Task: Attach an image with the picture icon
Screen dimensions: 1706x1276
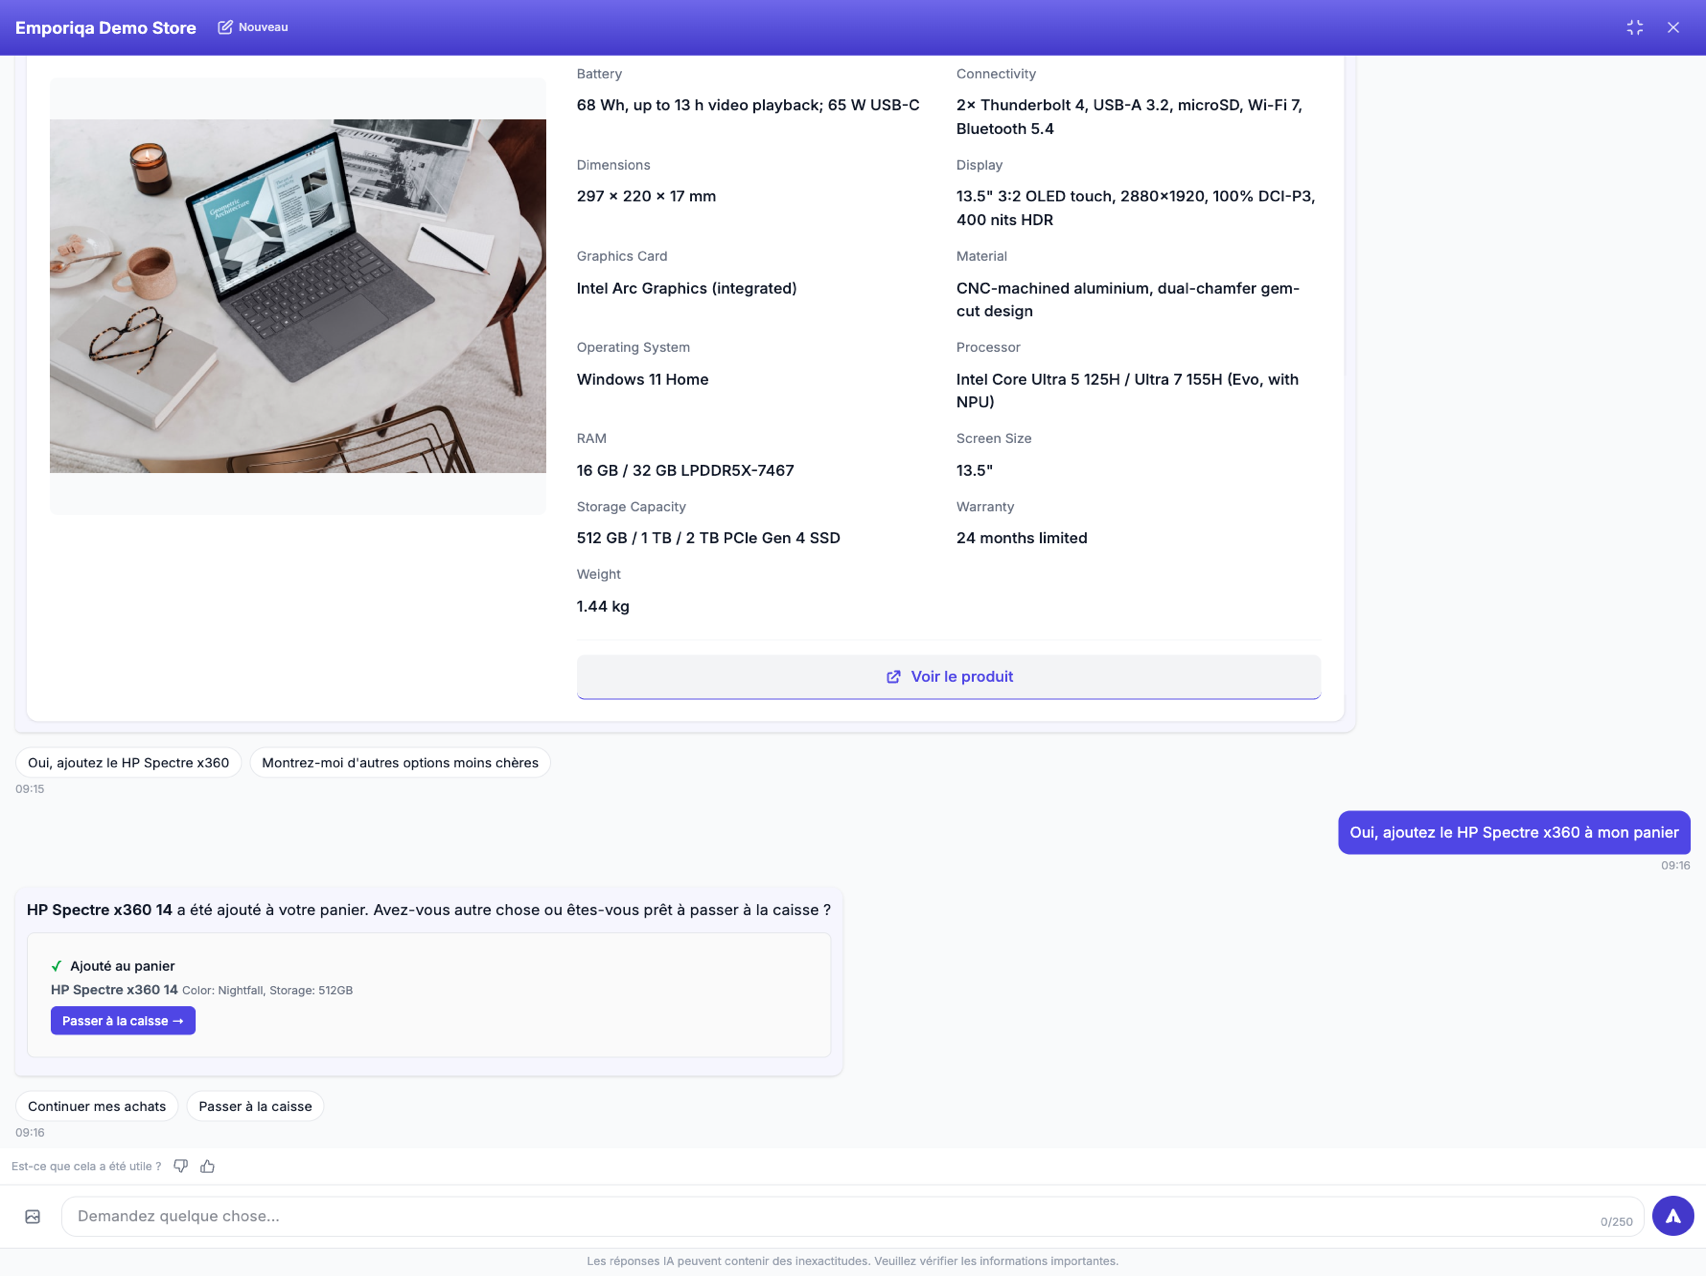Action: tap(33, 1217)
